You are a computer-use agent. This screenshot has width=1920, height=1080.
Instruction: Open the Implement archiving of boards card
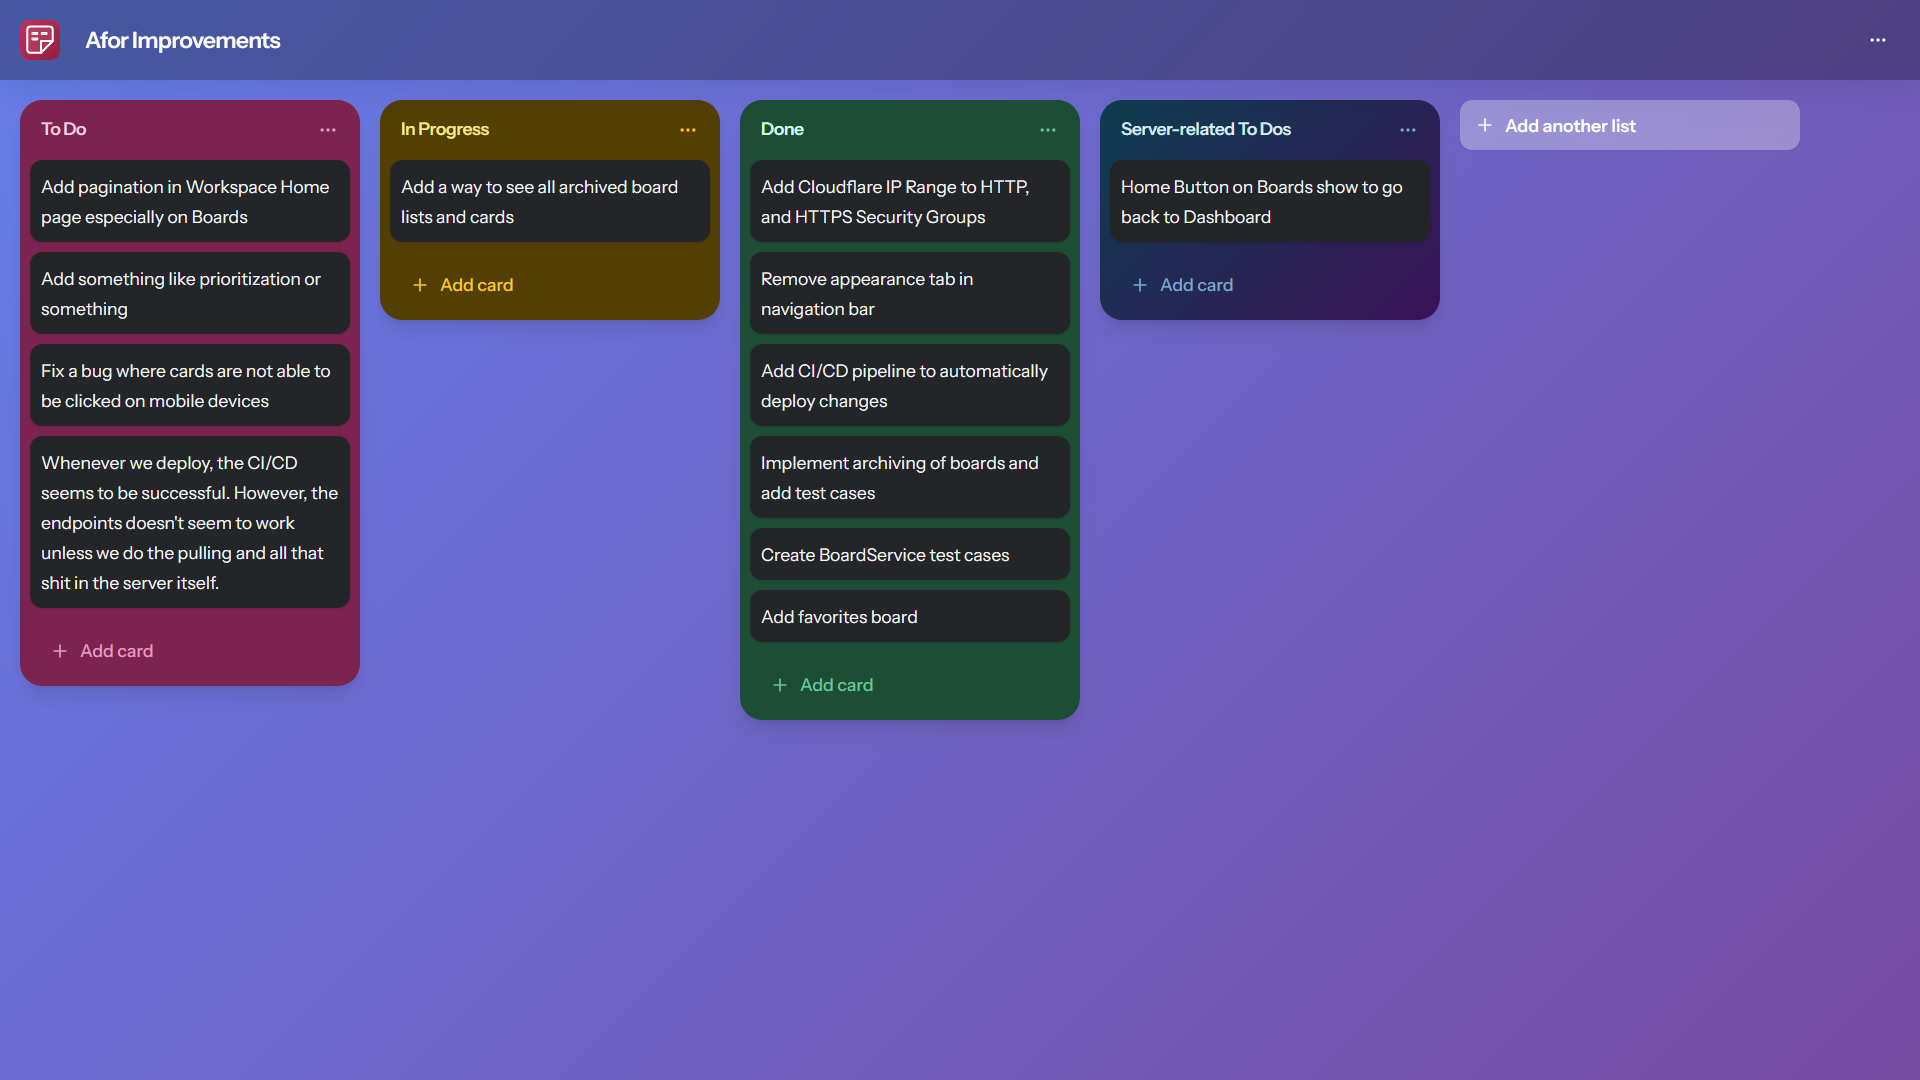click(x=910, y=477)
